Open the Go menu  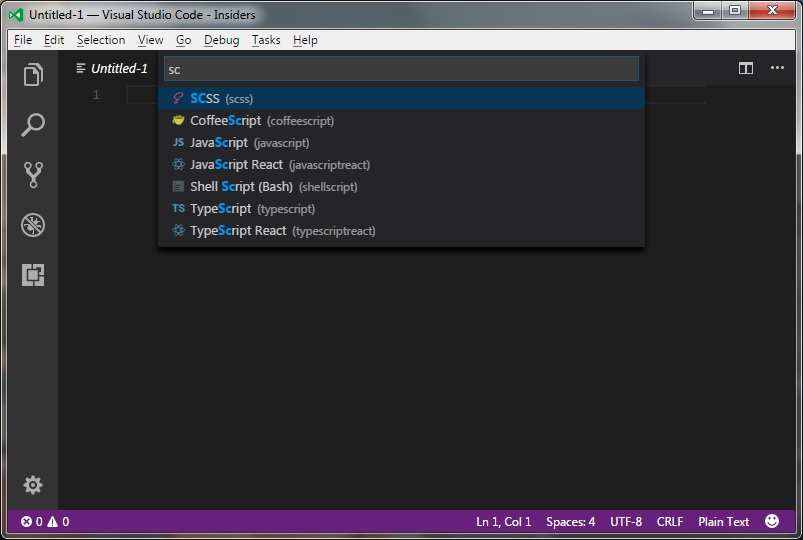point(183,40)
